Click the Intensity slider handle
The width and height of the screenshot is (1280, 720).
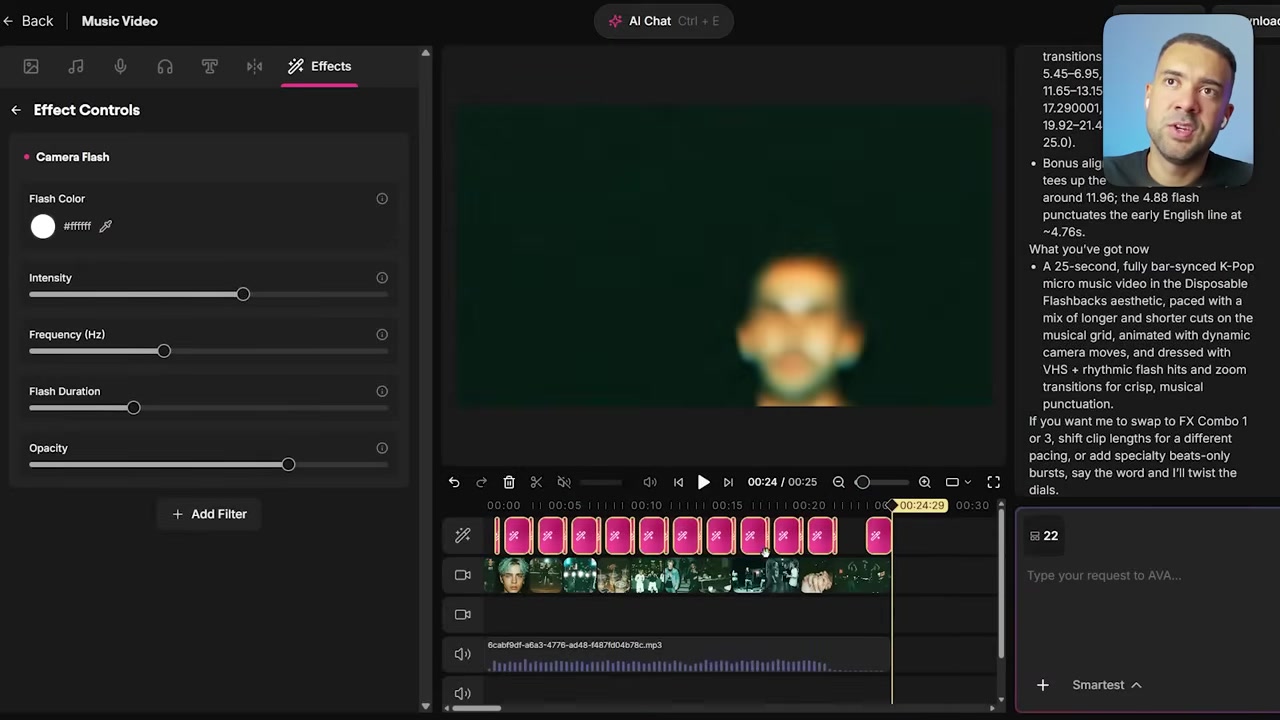click(x=243, y=294)
